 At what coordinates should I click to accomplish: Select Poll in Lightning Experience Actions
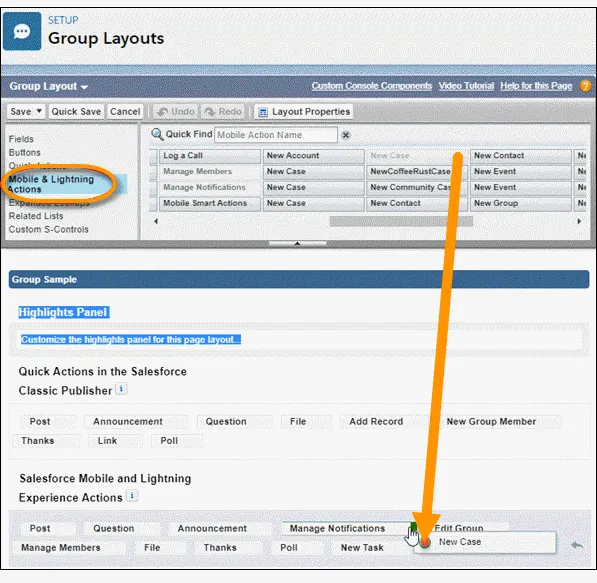pyautogui.click(x=297, y=548)
